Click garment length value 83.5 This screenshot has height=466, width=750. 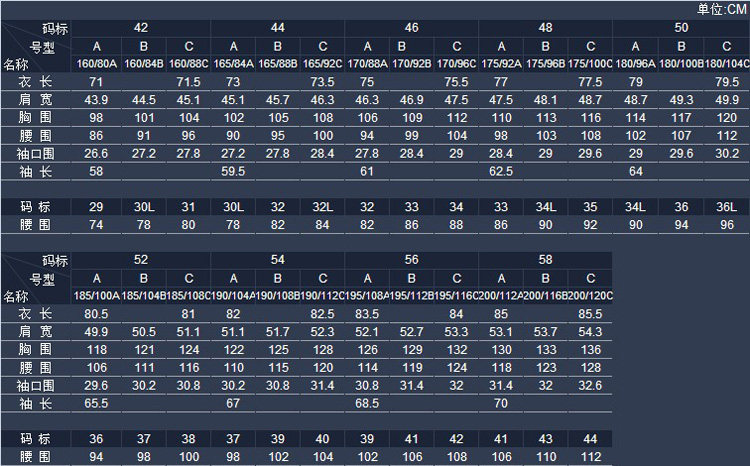click(367, 314)
